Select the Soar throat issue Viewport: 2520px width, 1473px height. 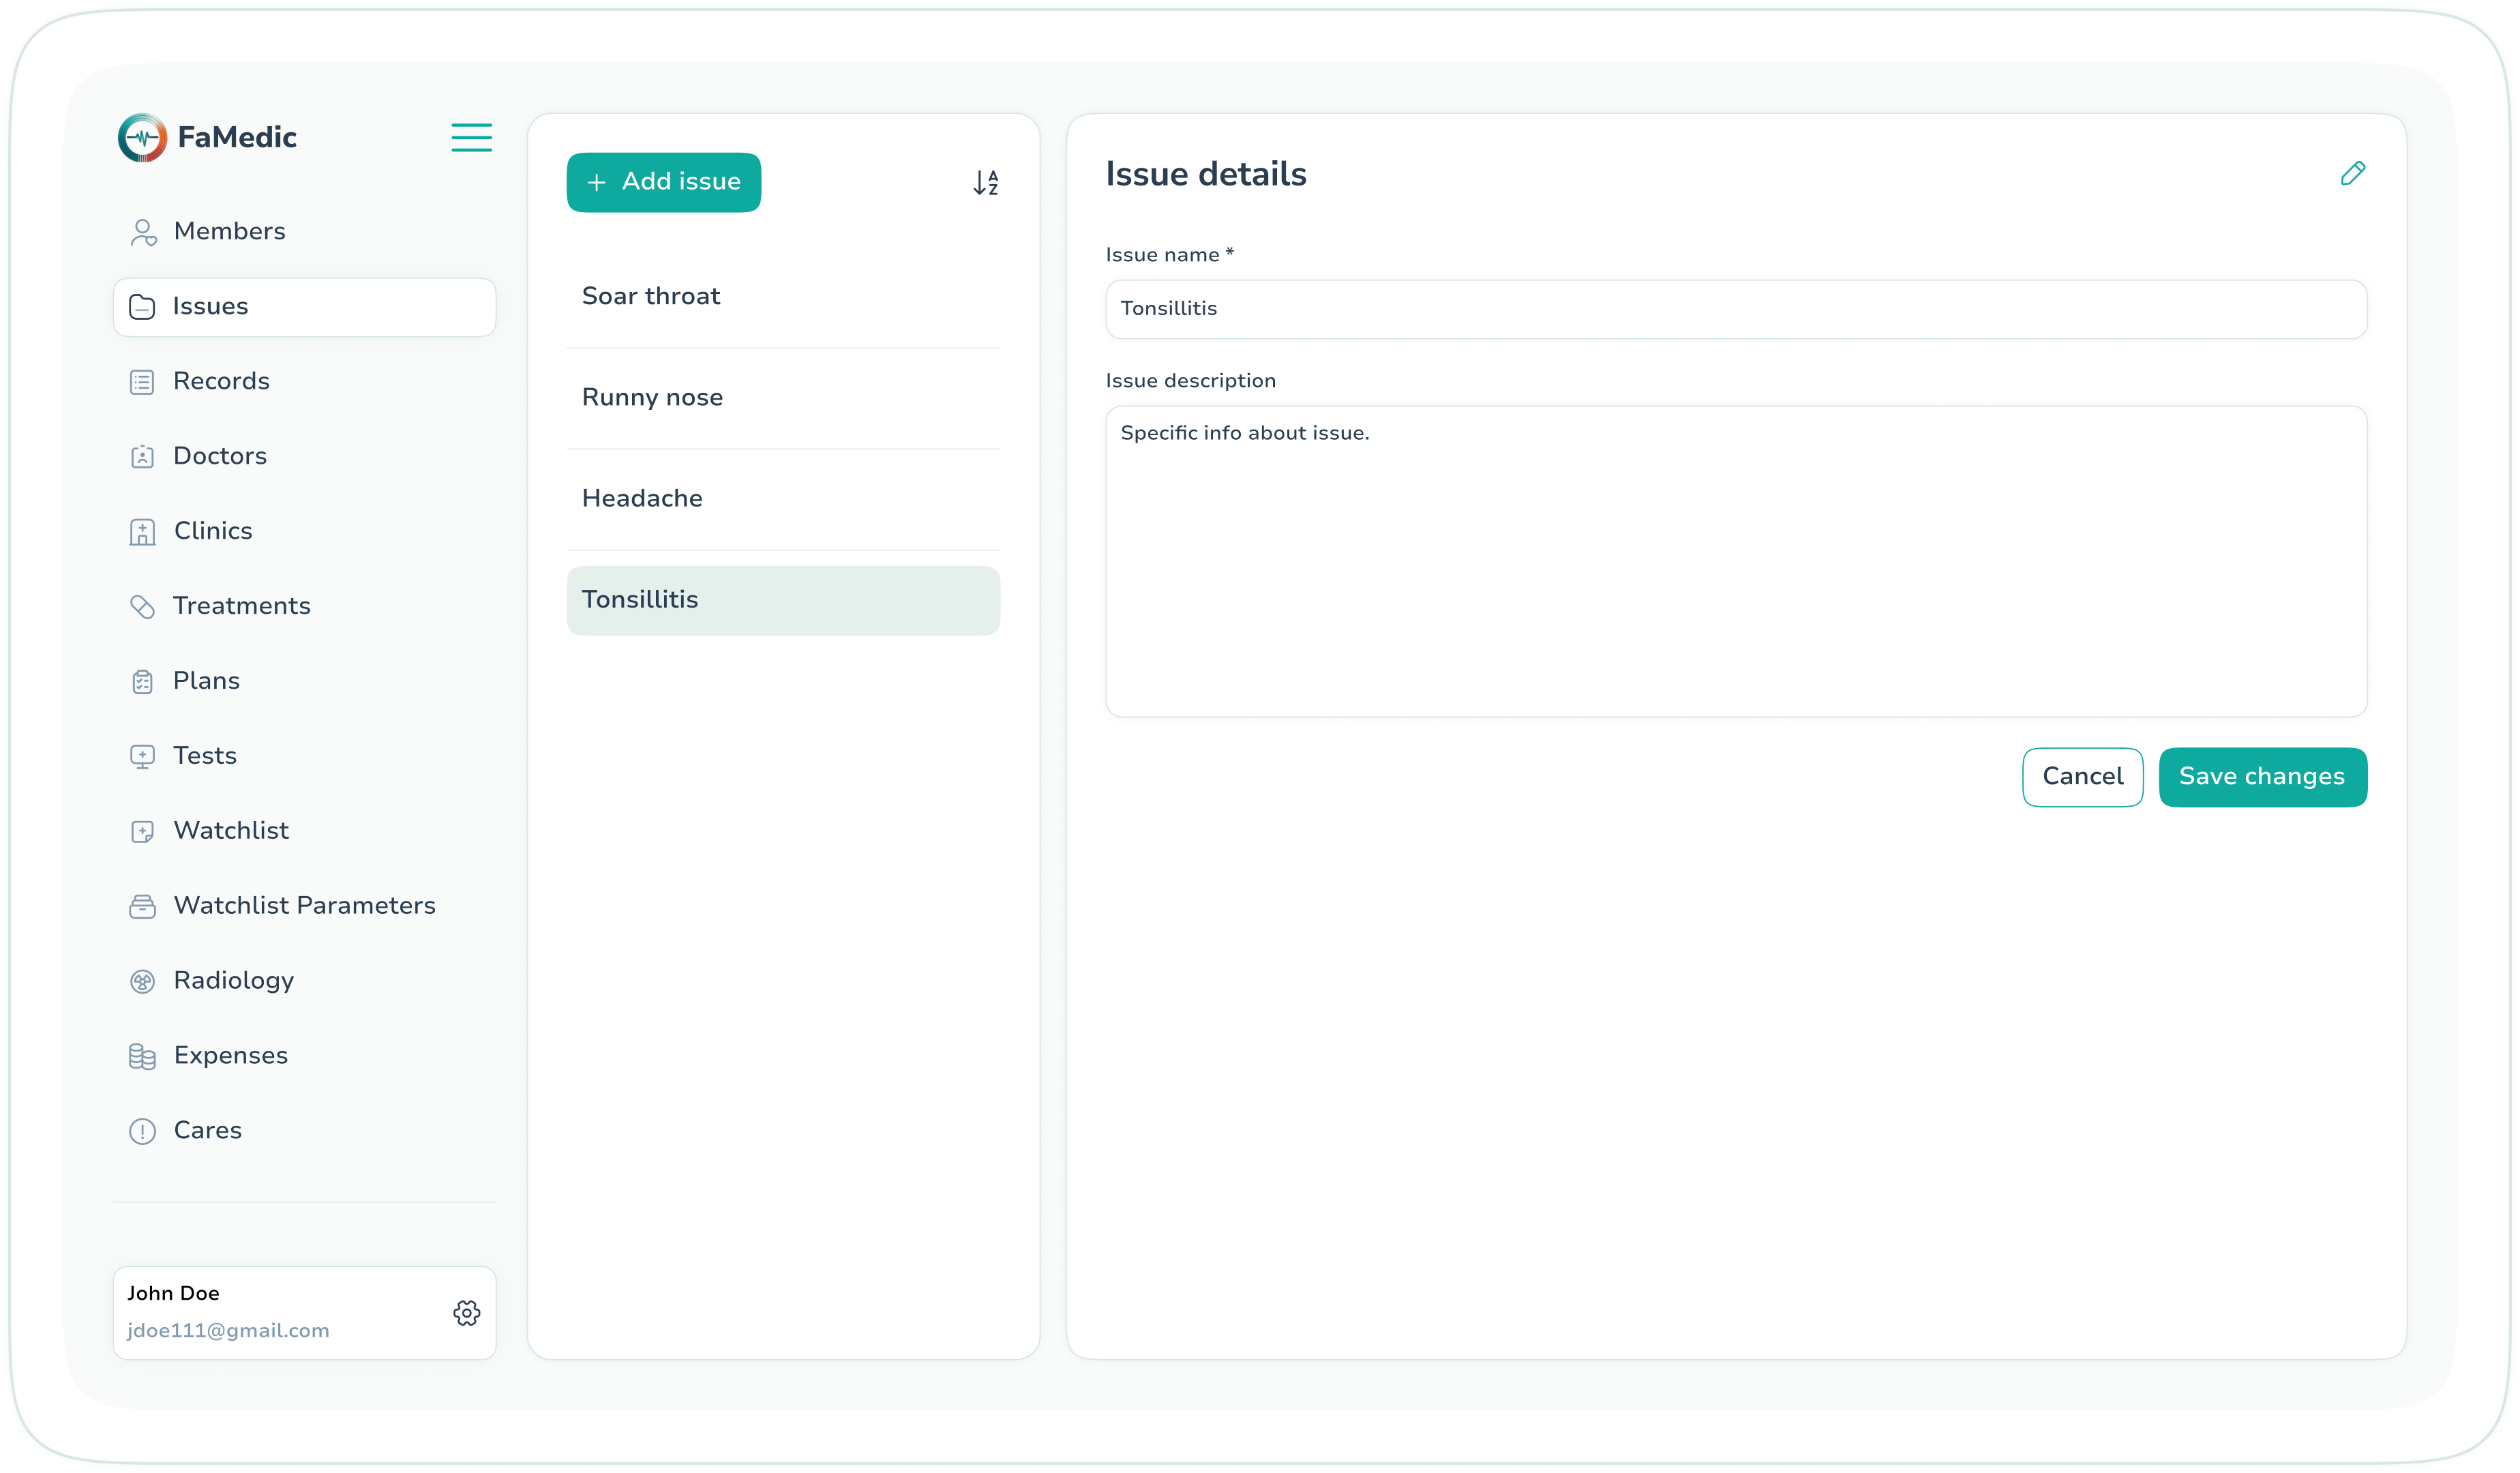point(783,297)
